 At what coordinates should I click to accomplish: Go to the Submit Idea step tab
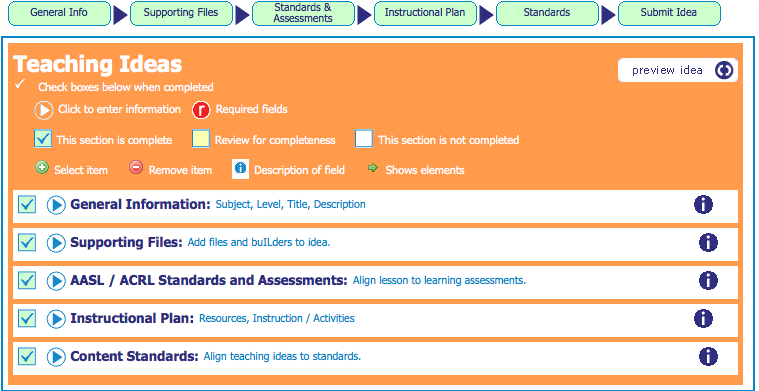click(x=669, y=13)
